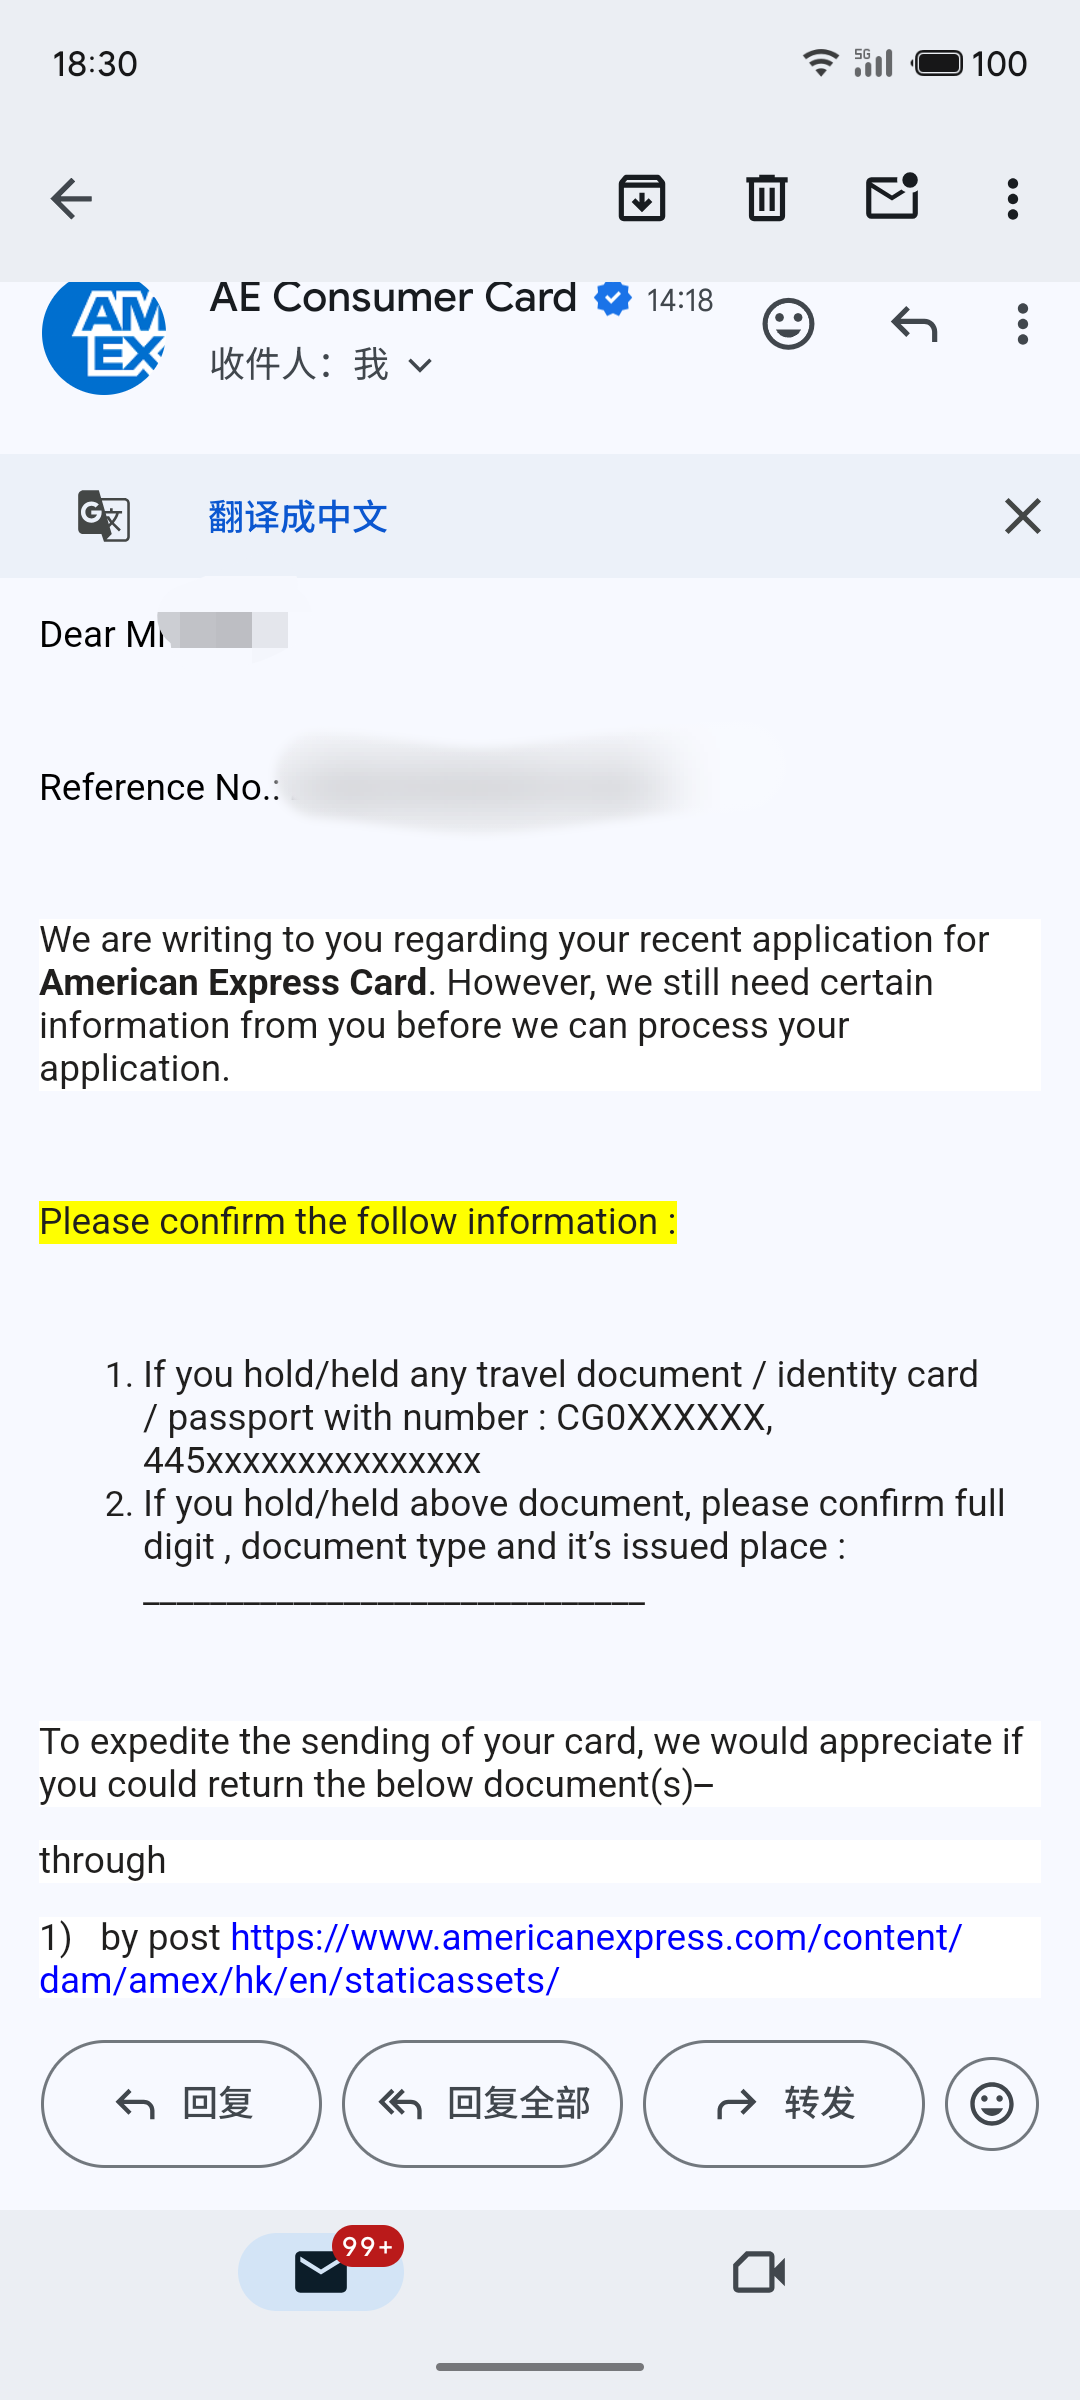The image size is (1080, 2400).
Task: Open message options three-dot menu
Action: point(1022,324)
